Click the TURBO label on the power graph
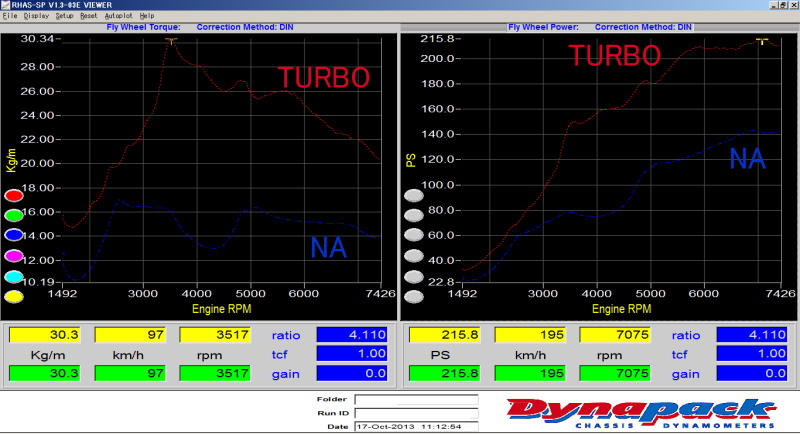This screenshot has width=800, height=434. coord(615,56)
